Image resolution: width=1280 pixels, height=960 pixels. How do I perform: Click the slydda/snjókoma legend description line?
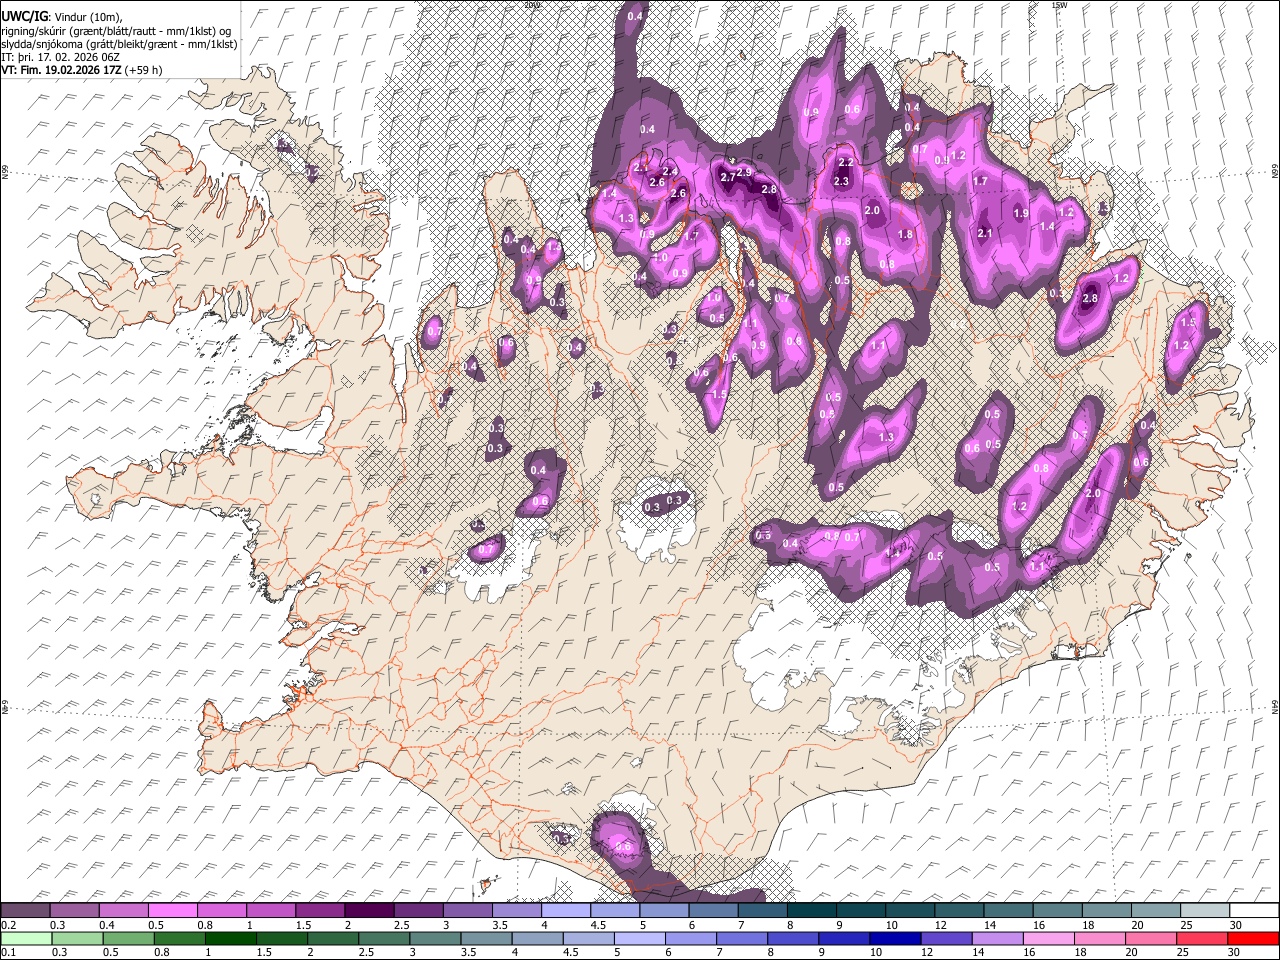tap(119, 44)
